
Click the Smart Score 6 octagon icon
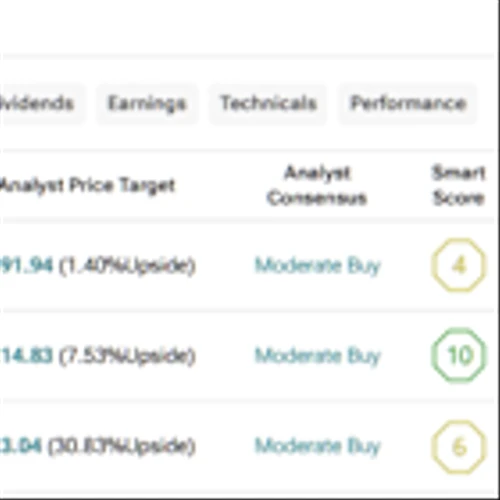coord(459,447)
